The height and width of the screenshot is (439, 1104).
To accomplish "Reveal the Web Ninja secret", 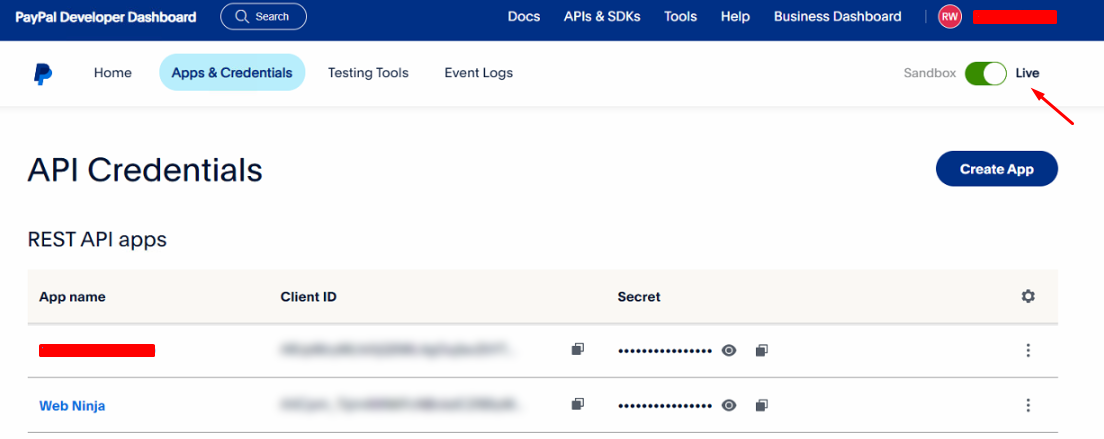I will pos(730,405).
